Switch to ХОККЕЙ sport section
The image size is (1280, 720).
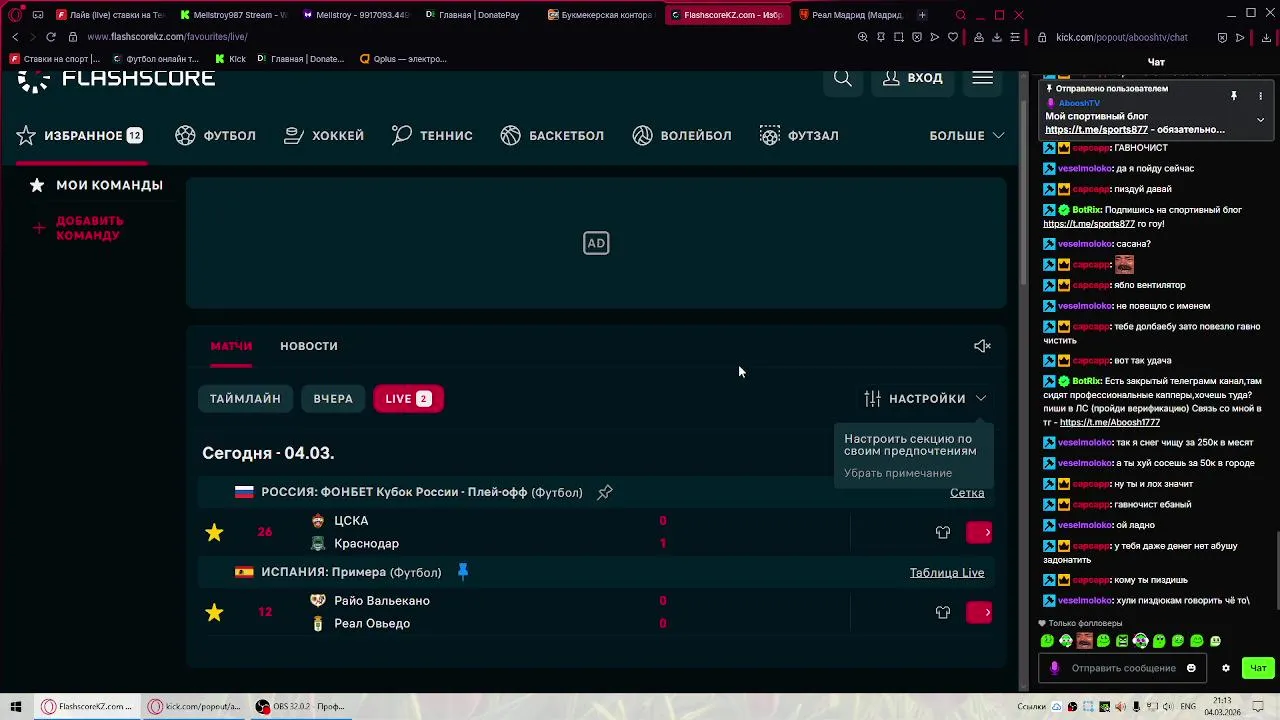(x=324, y=136)
